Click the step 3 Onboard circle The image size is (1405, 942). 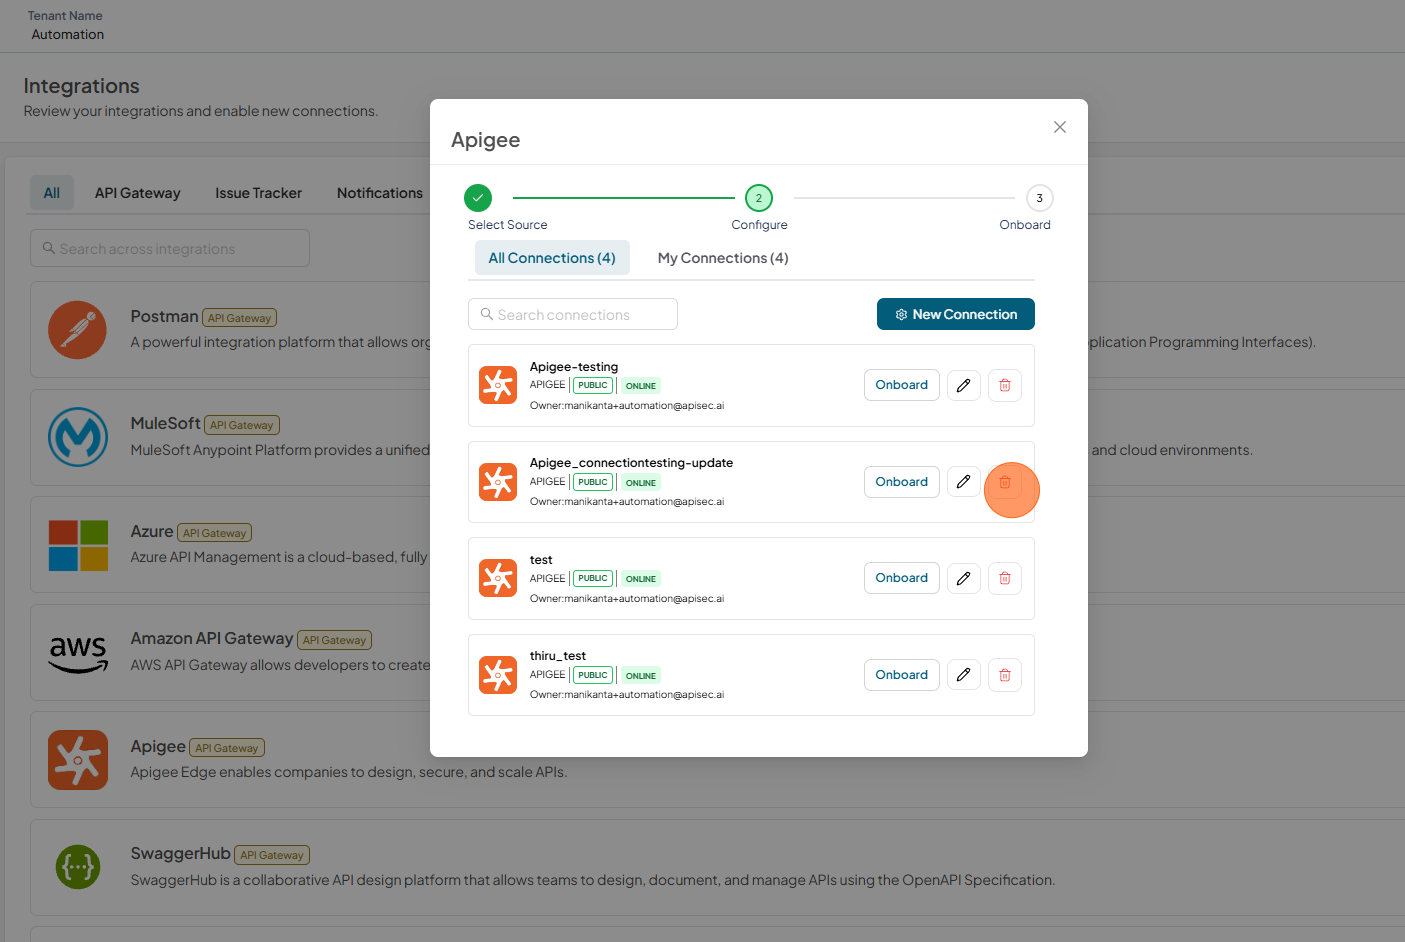coord(1040,198)
